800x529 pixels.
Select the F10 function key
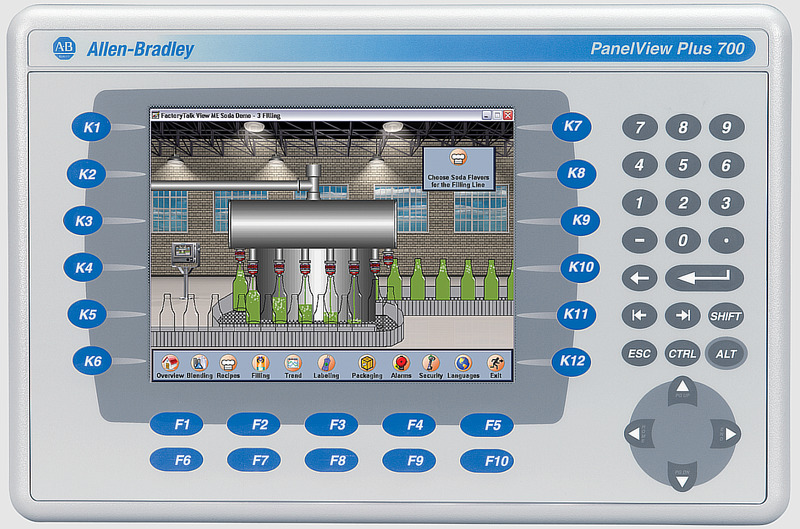tap(487, 461)
